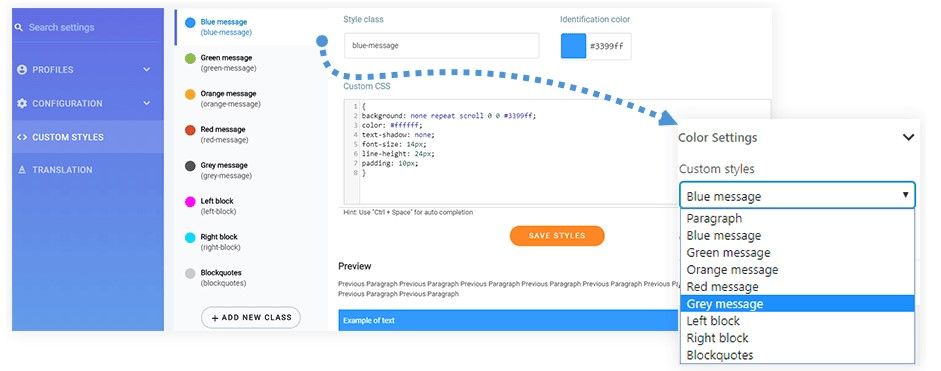Click the Add New Class button
This screenshot has height=371, width=941.
click(251, 318)
